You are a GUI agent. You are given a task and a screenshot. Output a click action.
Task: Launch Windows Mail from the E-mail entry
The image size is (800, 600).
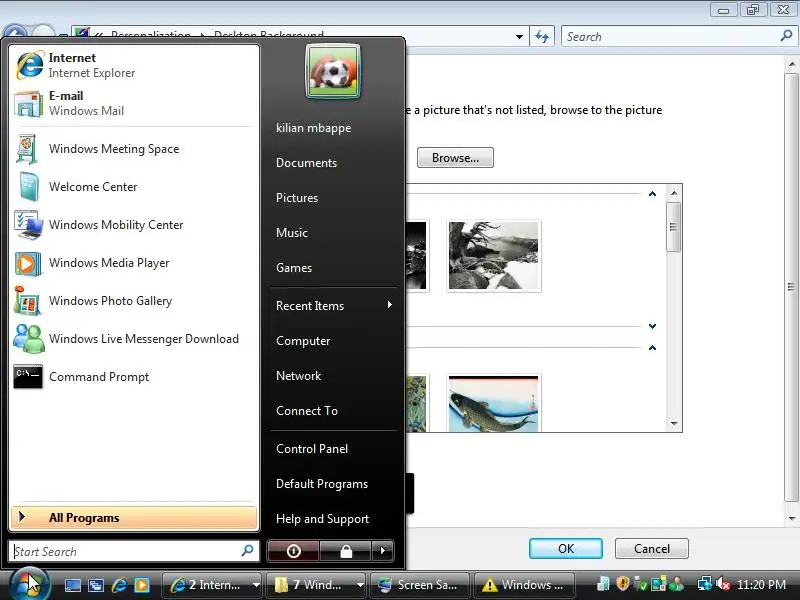(134, 103)
